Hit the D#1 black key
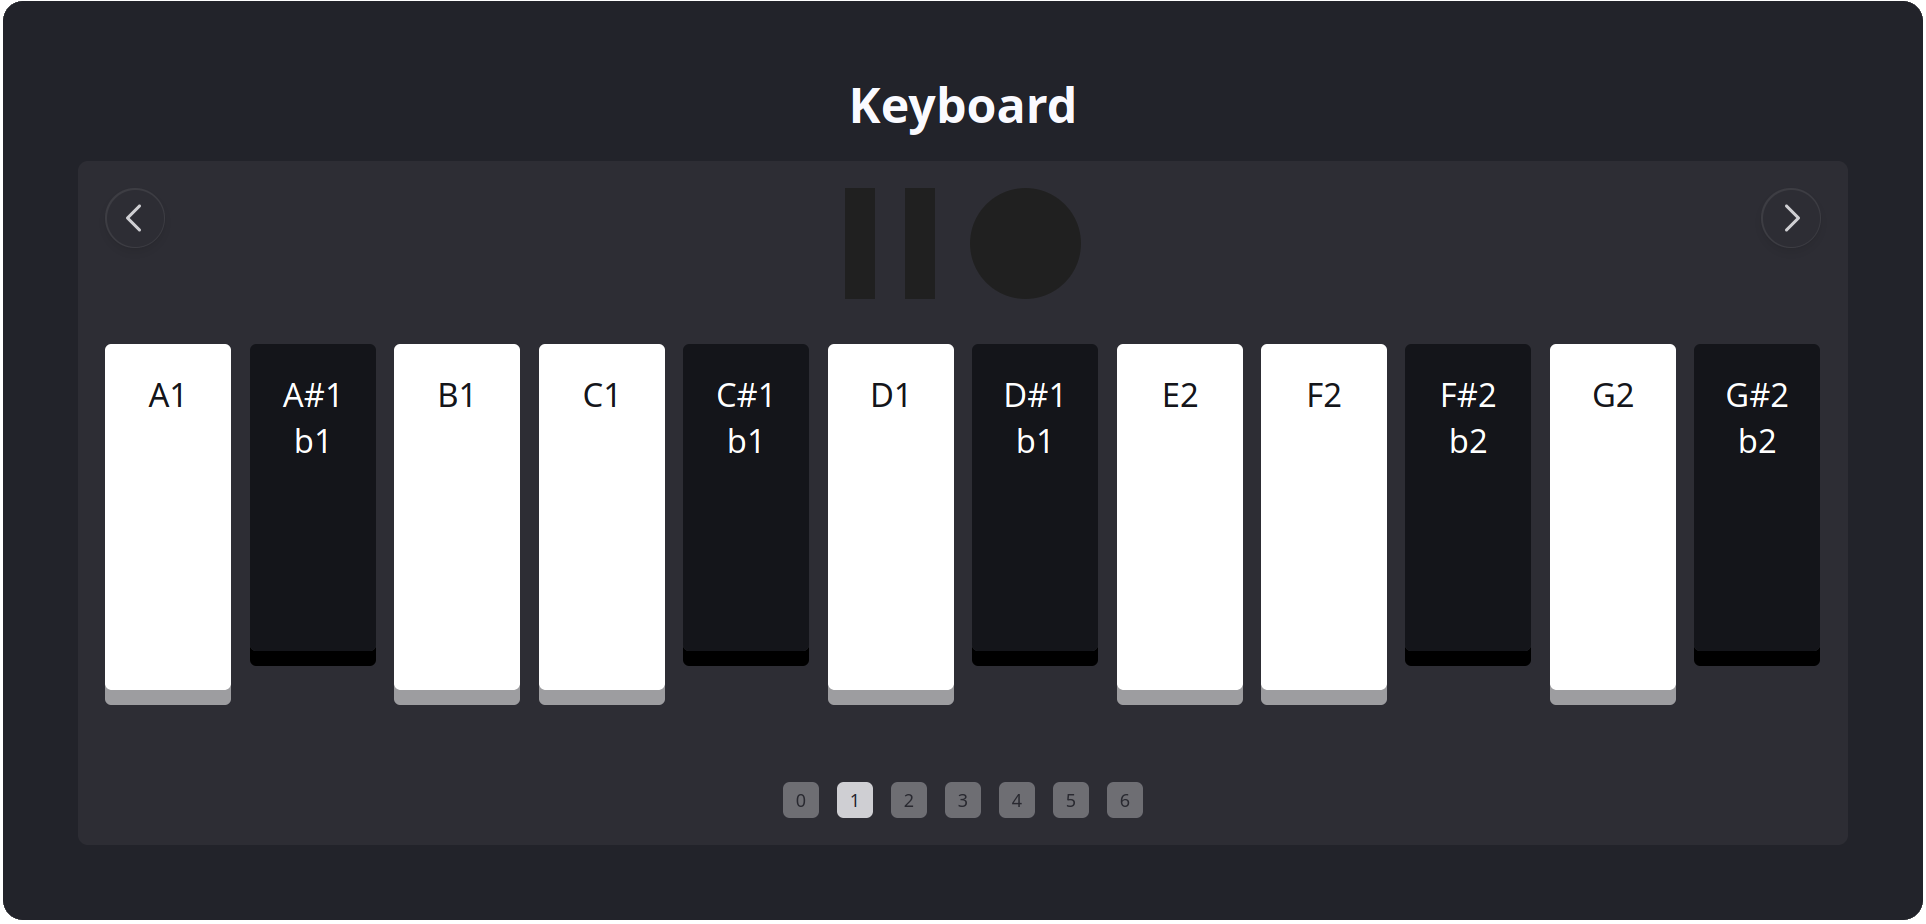This screenshot has height=924, width=1926. (x=1034, y=500)
